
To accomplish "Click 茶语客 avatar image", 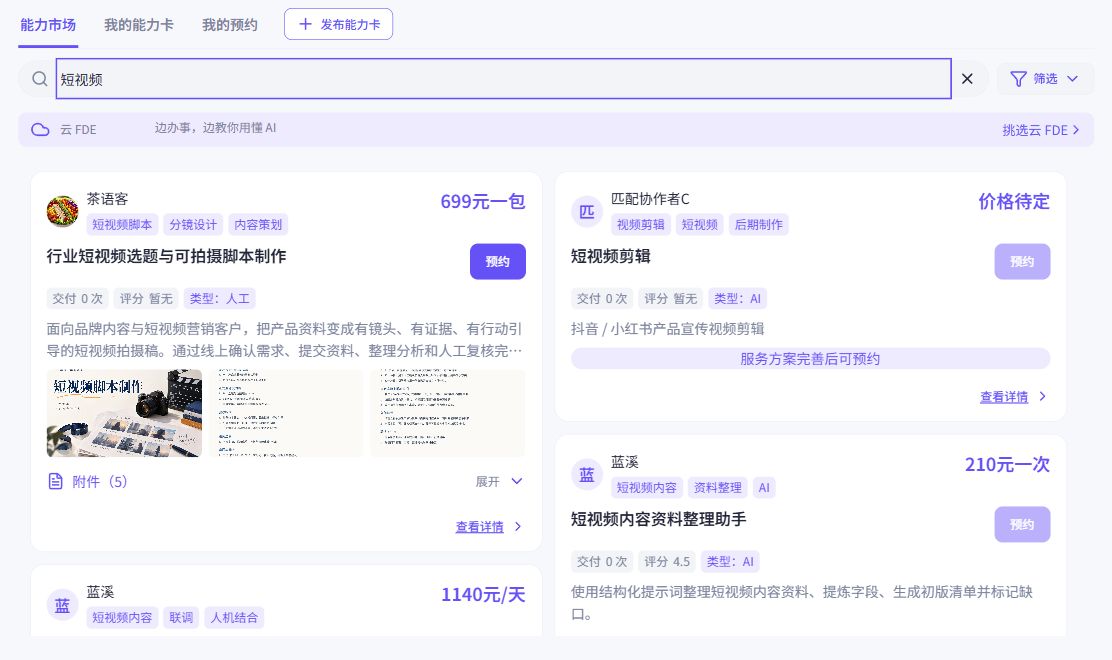I will tap(62, 211).
